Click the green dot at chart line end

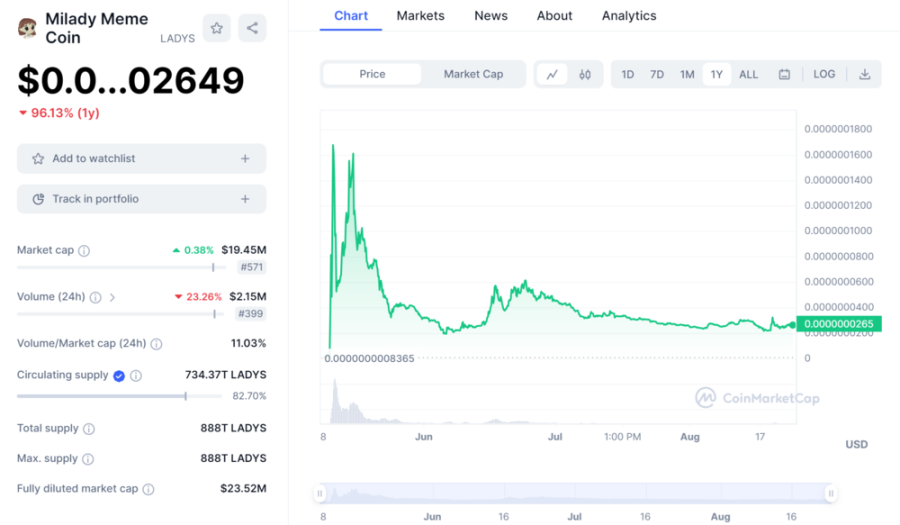pyautogui.click(x=793, y=325)
